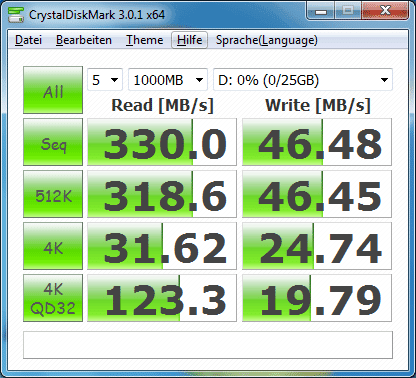Click the Seq read result 330.0

click(162, 142)
